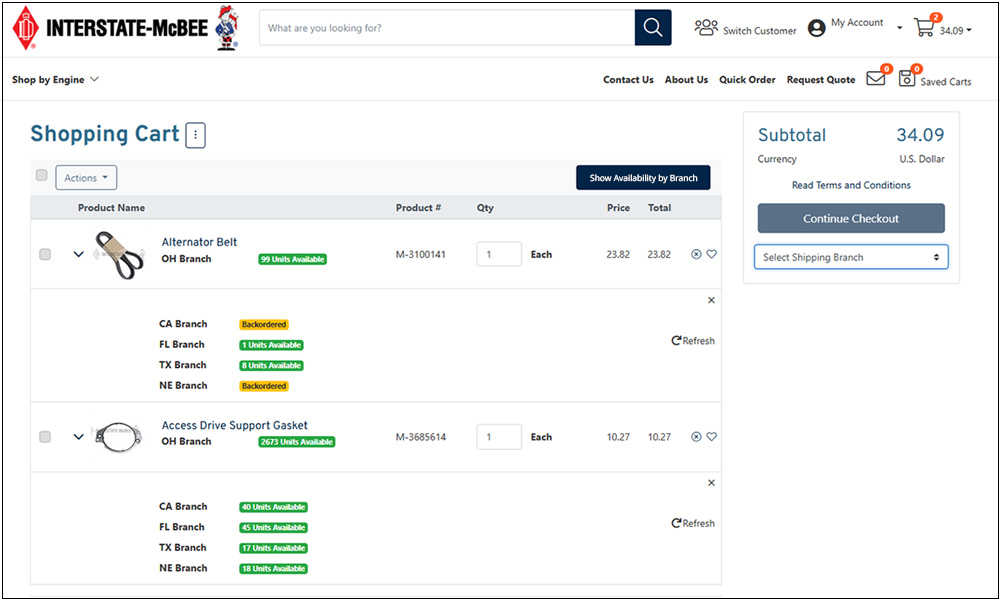
Task: Remove Alternator Belt from cart
Action: click(x=696, y=254)
